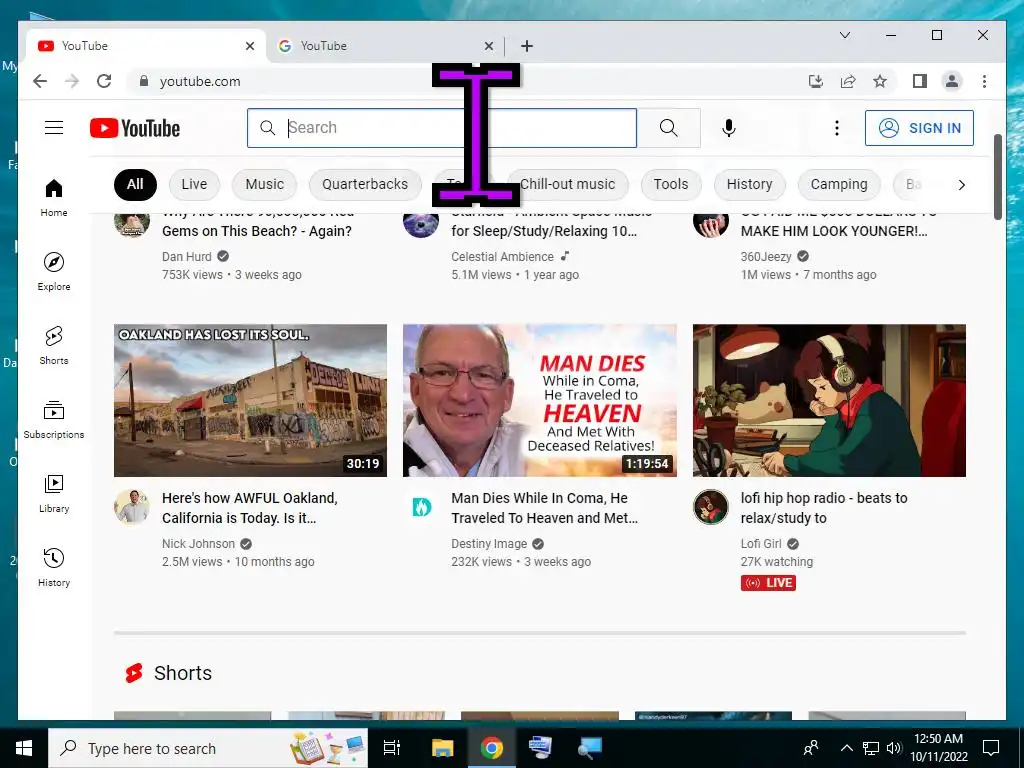The height and width of the screenshot is (768, 1024).
Task: Click the red LIVE badge
Action: [x=768, y=583]
